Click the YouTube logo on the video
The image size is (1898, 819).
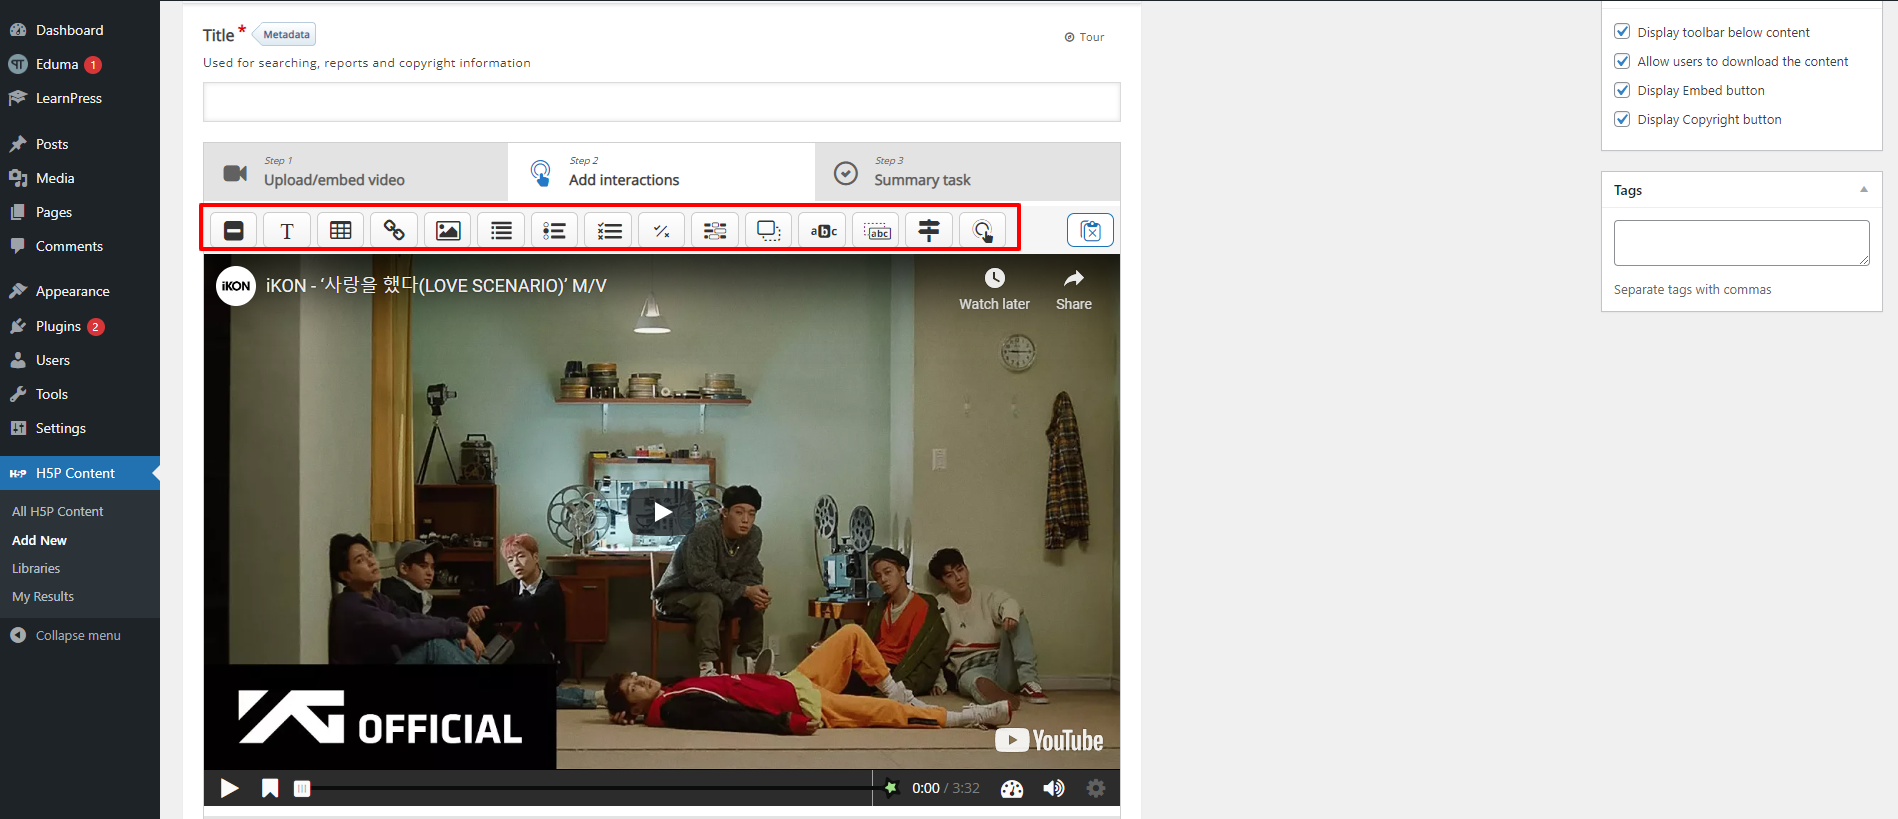[1049, 740]
